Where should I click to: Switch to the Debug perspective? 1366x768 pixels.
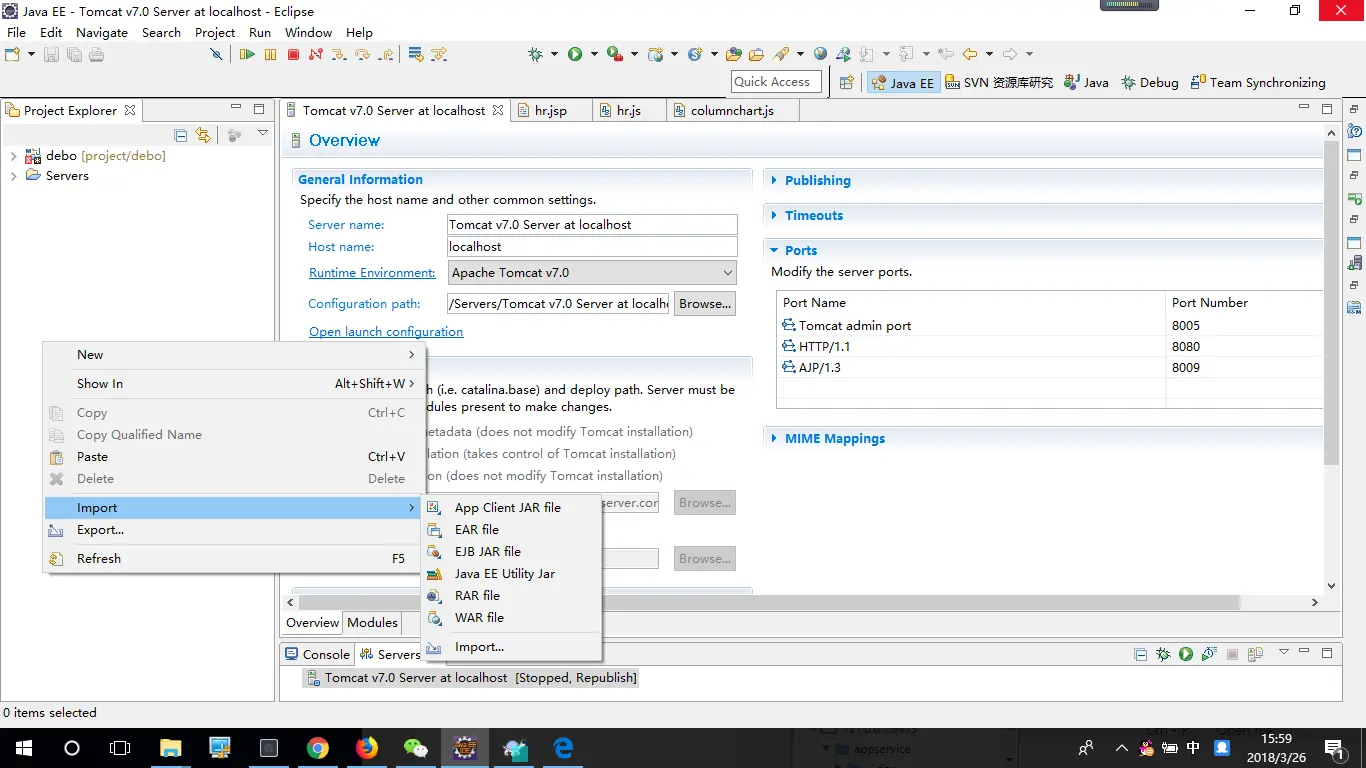tap(1149, 83)
